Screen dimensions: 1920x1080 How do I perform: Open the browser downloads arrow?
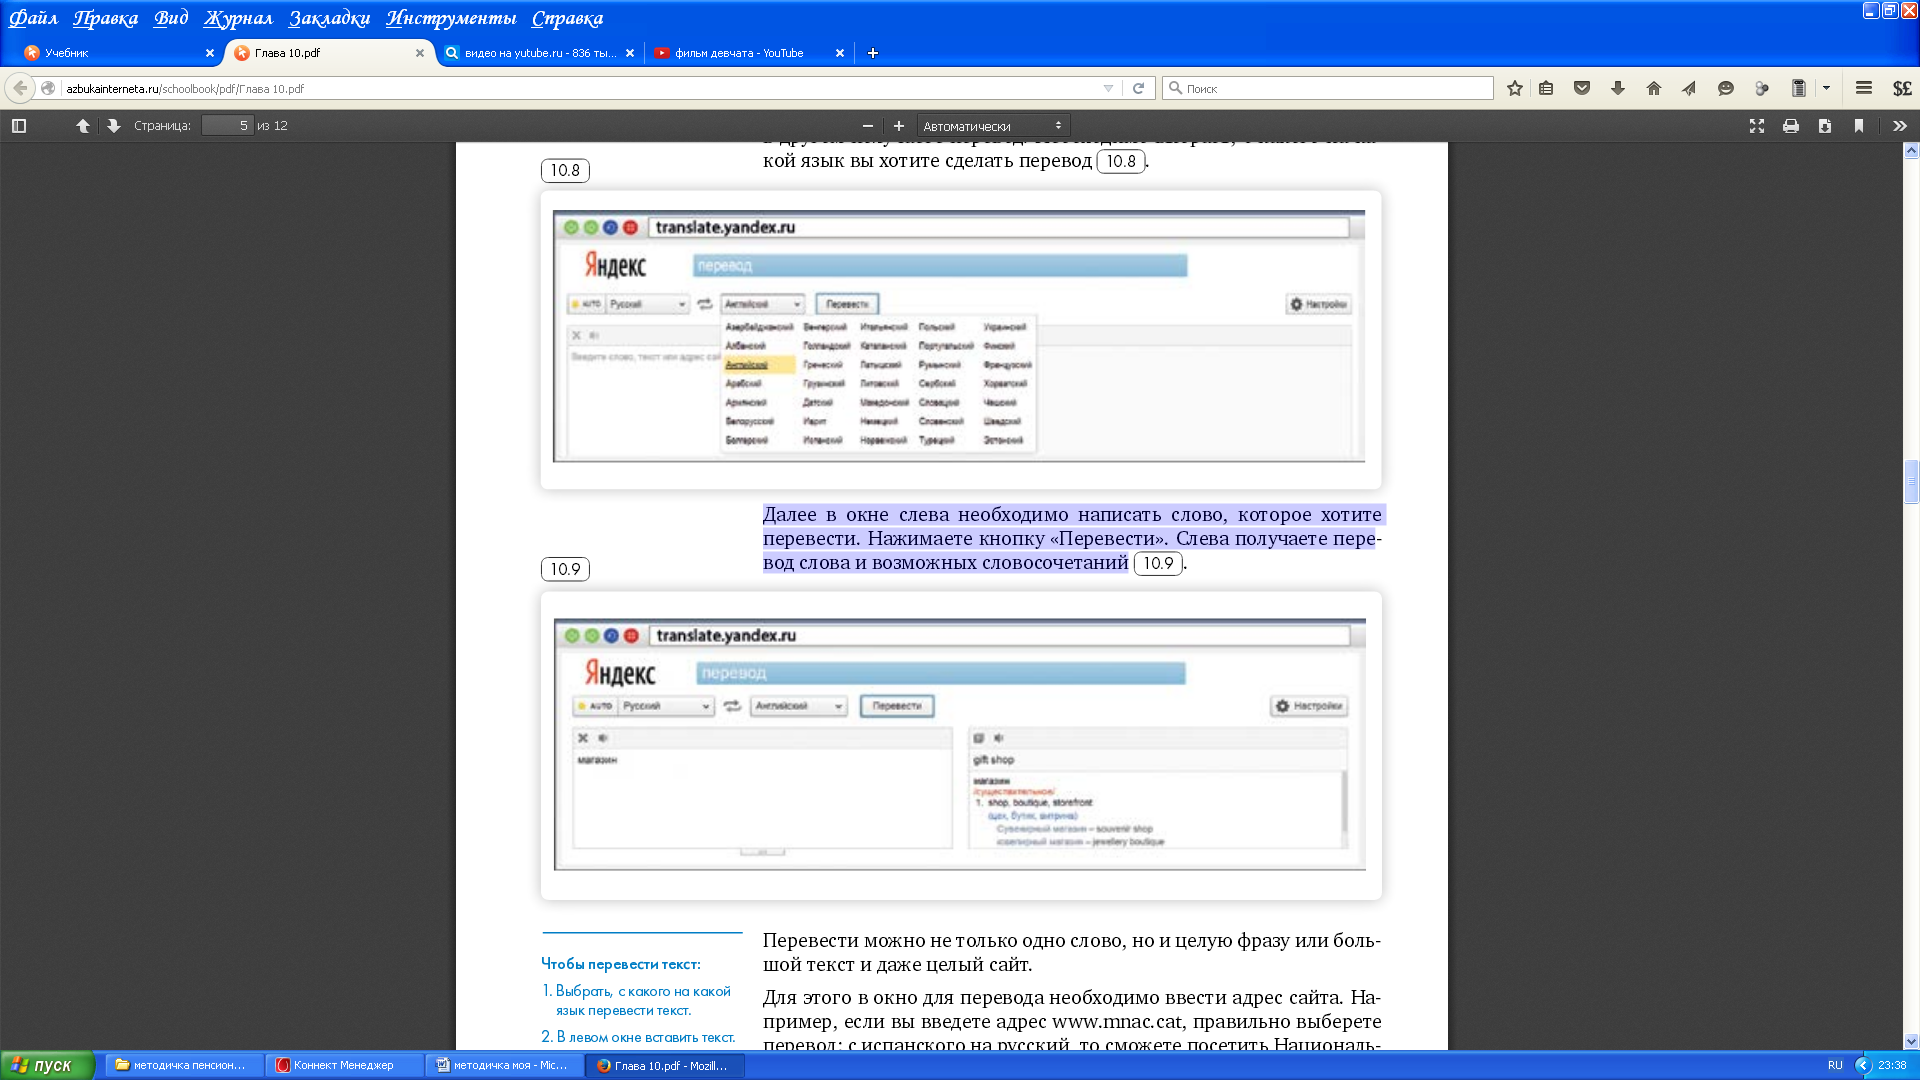coord(1618,88)
